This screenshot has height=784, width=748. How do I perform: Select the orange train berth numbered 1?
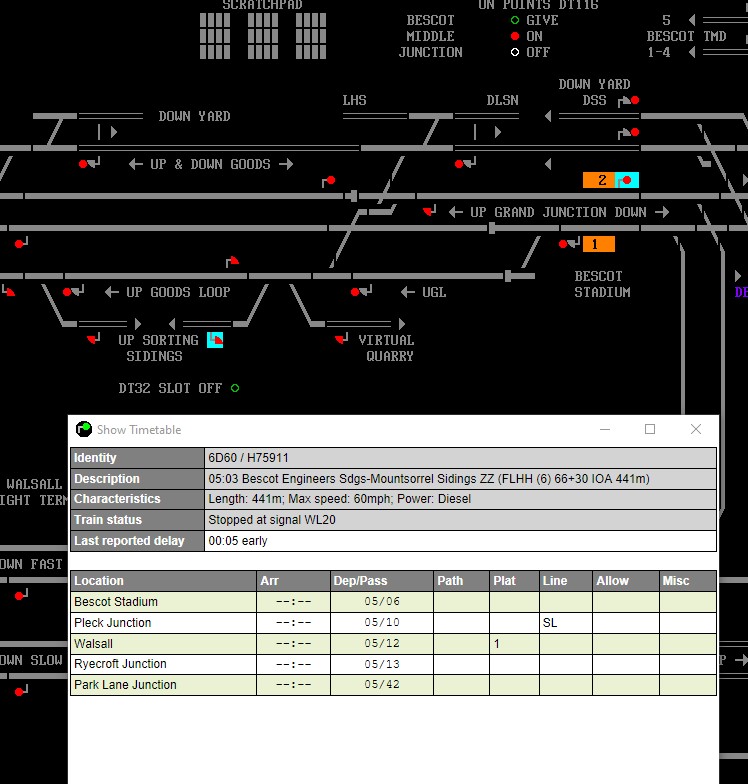pyautogui.click(x=598, y=244)
